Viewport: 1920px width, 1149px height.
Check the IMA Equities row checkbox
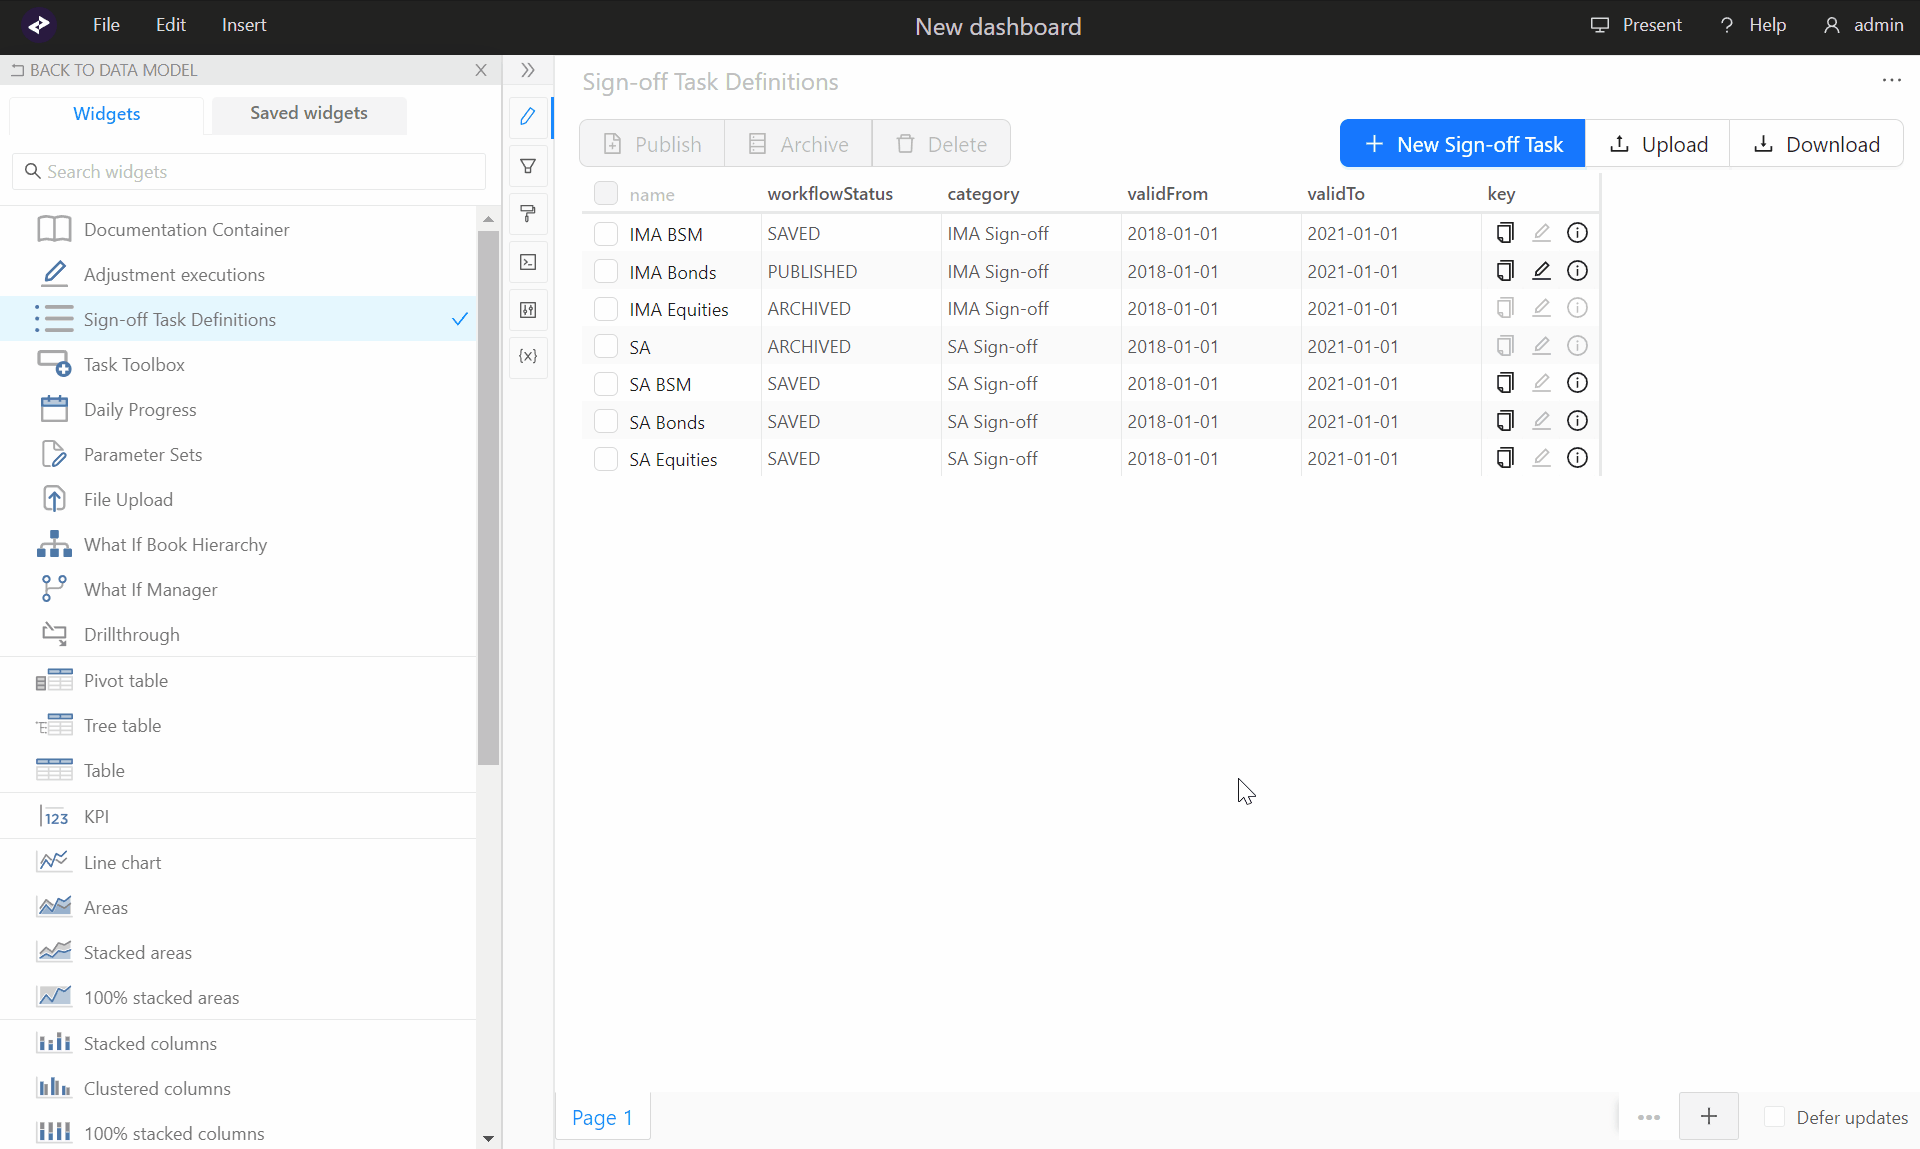click(x=606, y=309)
